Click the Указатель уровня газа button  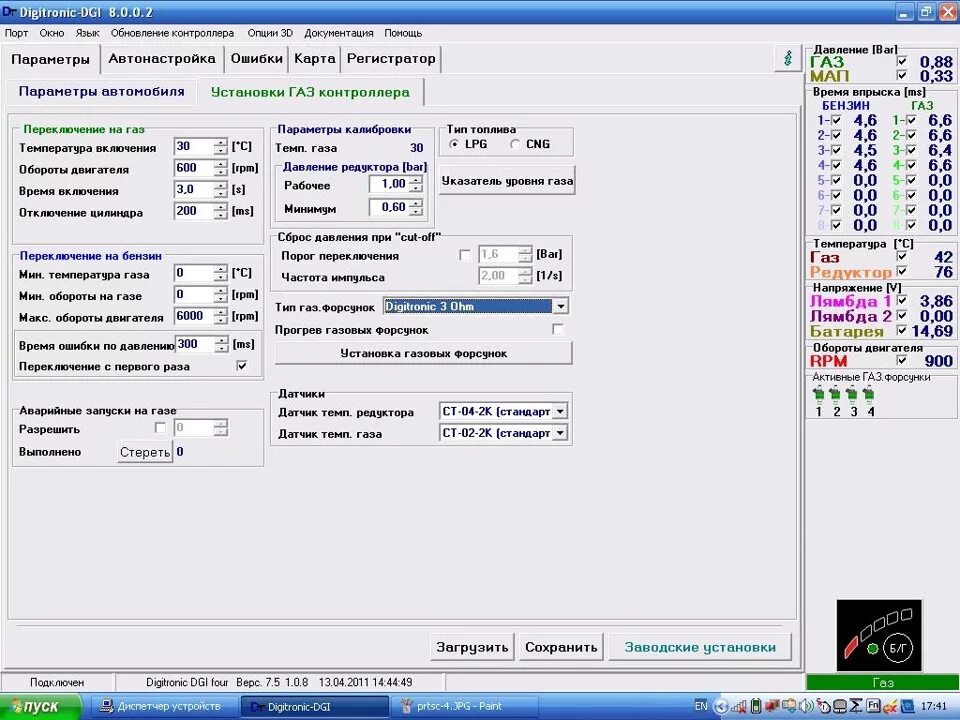tap(507, 181)
